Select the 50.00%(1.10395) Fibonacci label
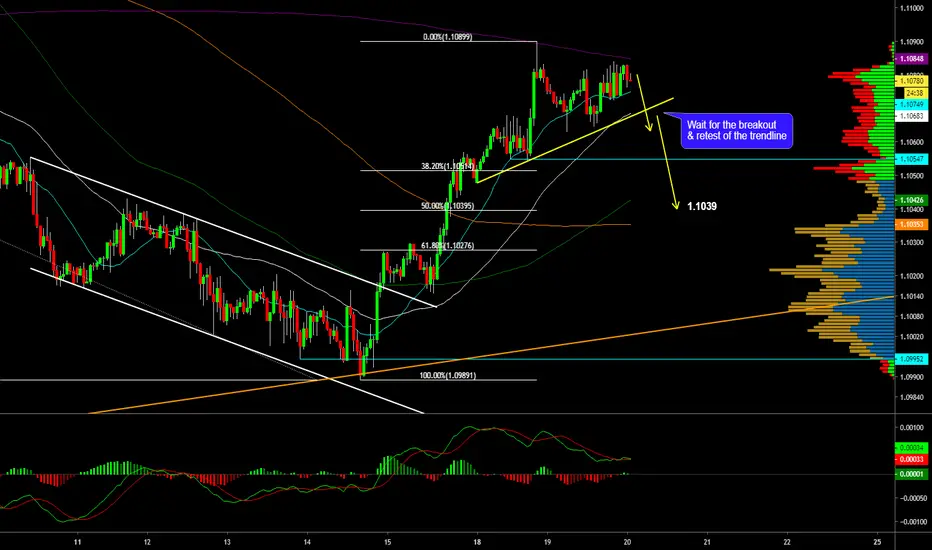This screenshot has width=932, height=550. (448, 206)
